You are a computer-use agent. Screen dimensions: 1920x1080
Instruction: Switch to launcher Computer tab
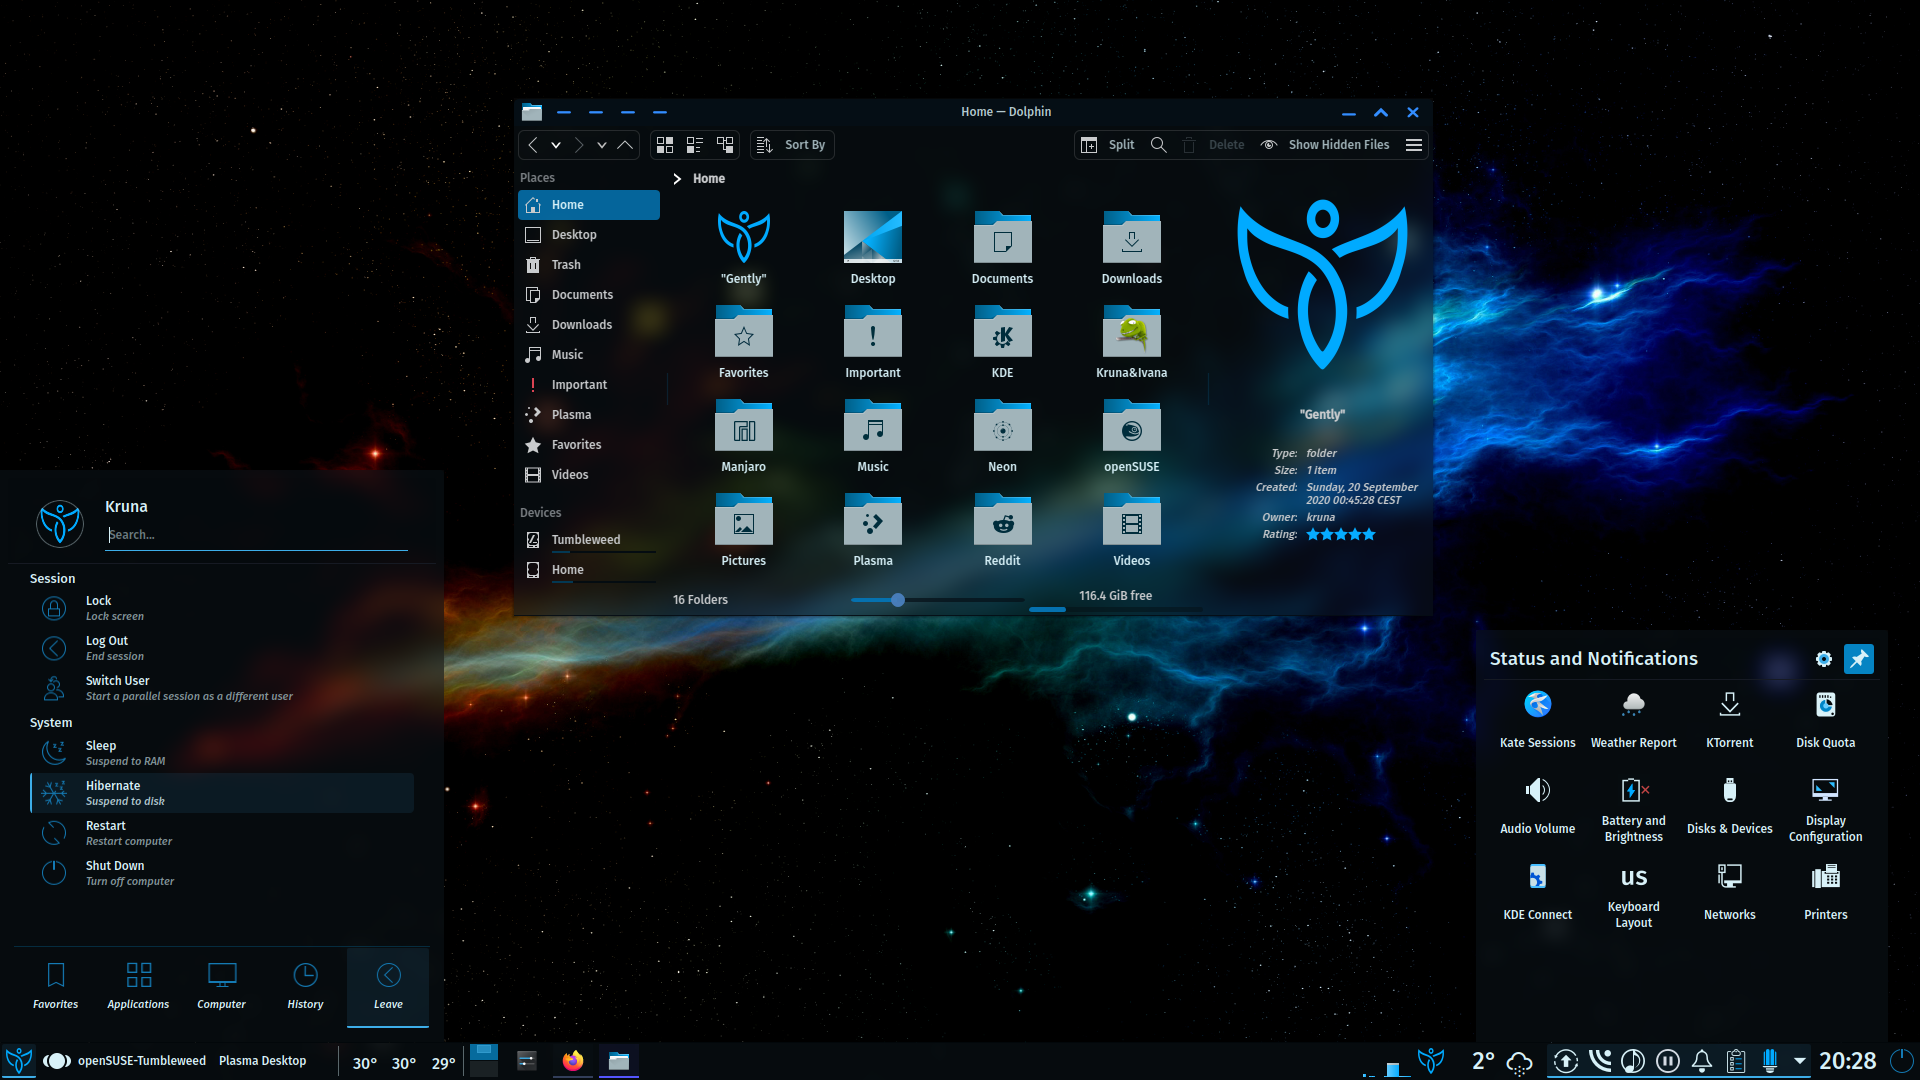222,987
